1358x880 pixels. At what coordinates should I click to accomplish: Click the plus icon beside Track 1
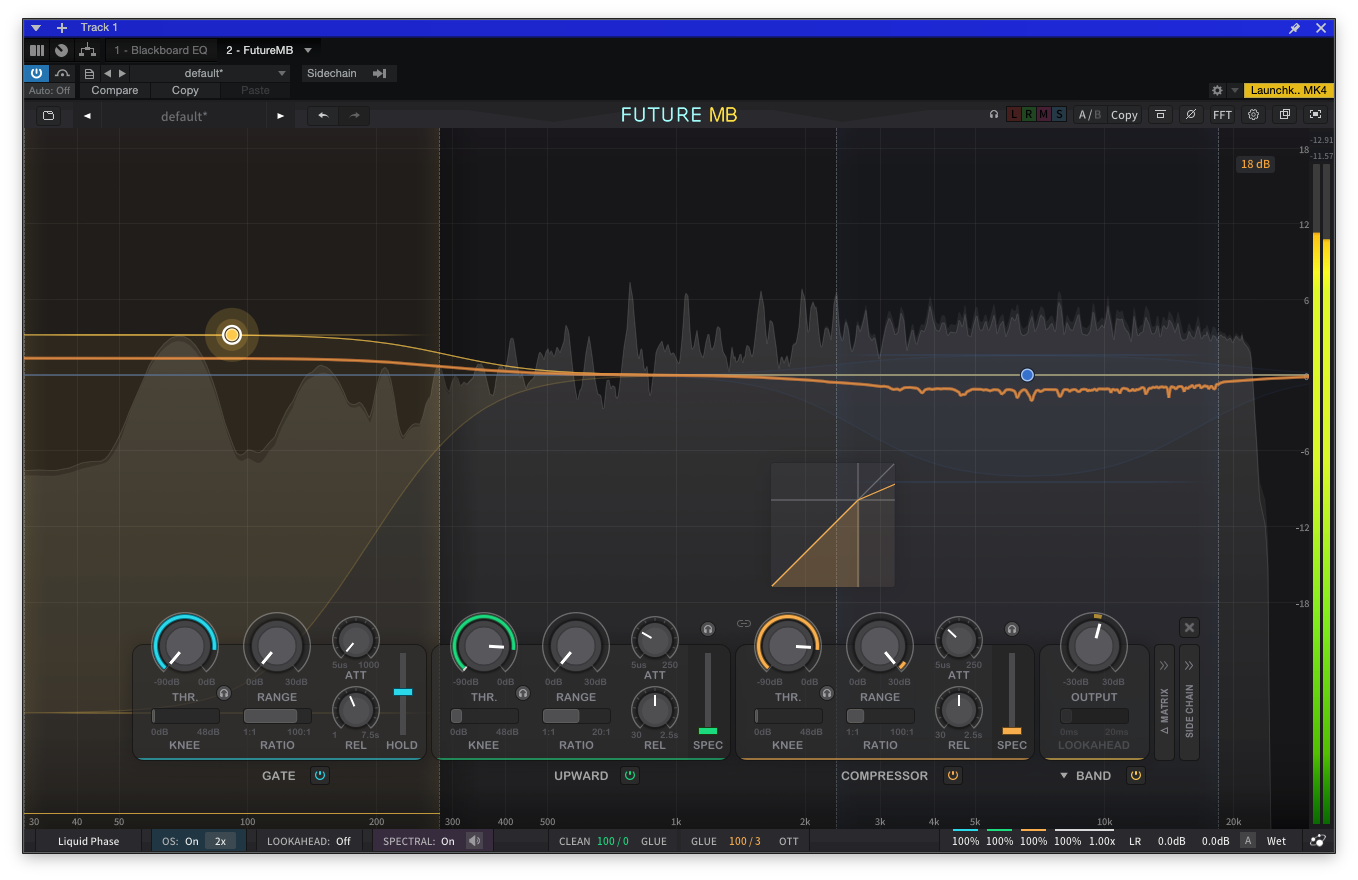pyautogui.click(x=62, y=28)
